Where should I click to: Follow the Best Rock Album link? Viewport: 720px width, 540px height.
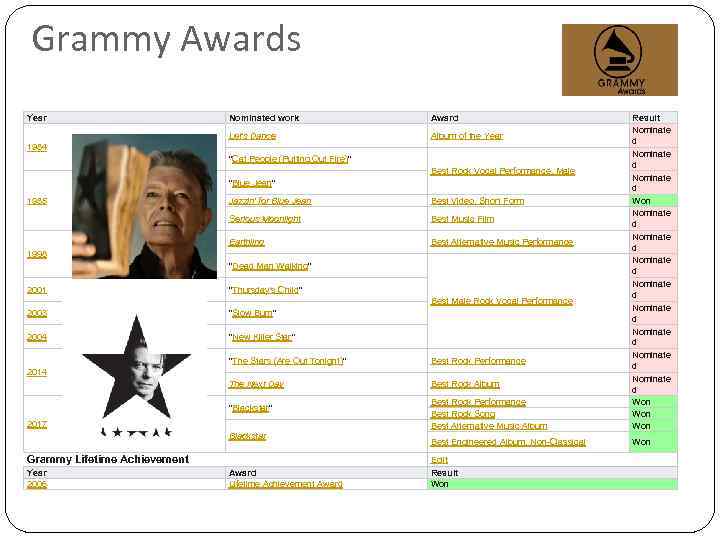465,384
